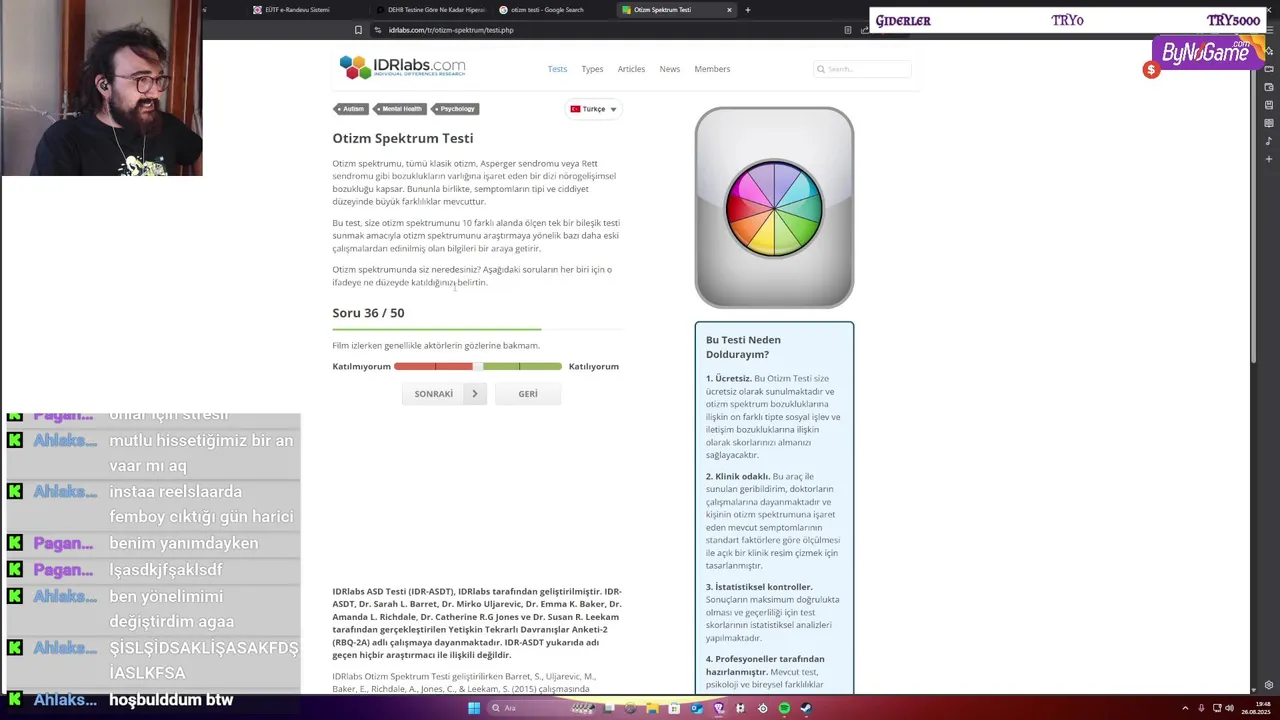This screenshot has height=720, width=1280.
Task: Open the music note sidebar icon
Action: pos(1269,141)
